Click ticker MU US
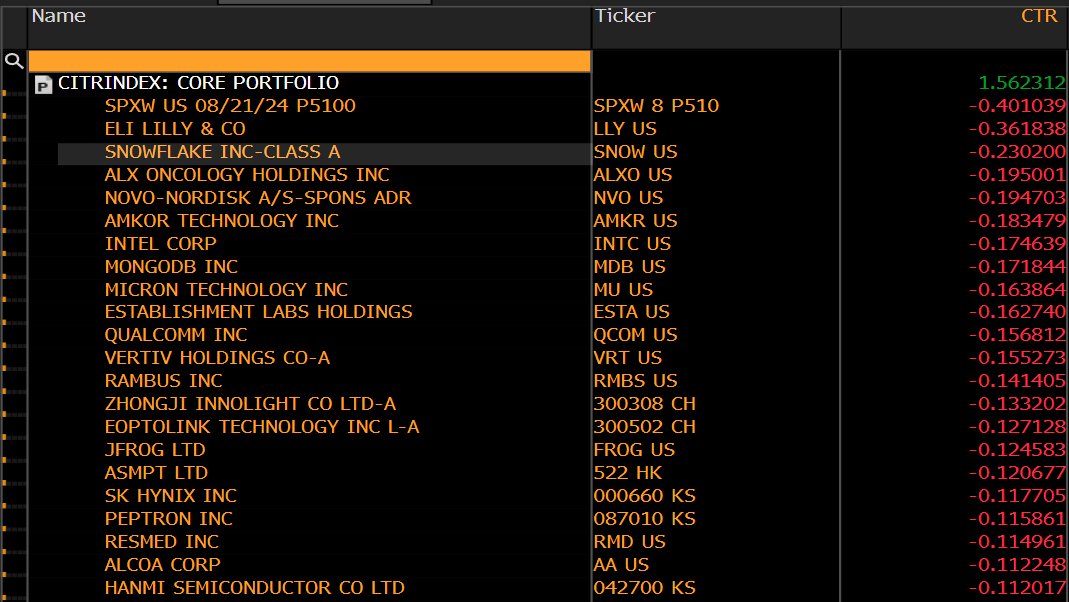Screen dimensions: 1069x602 [x=623, y=290]
